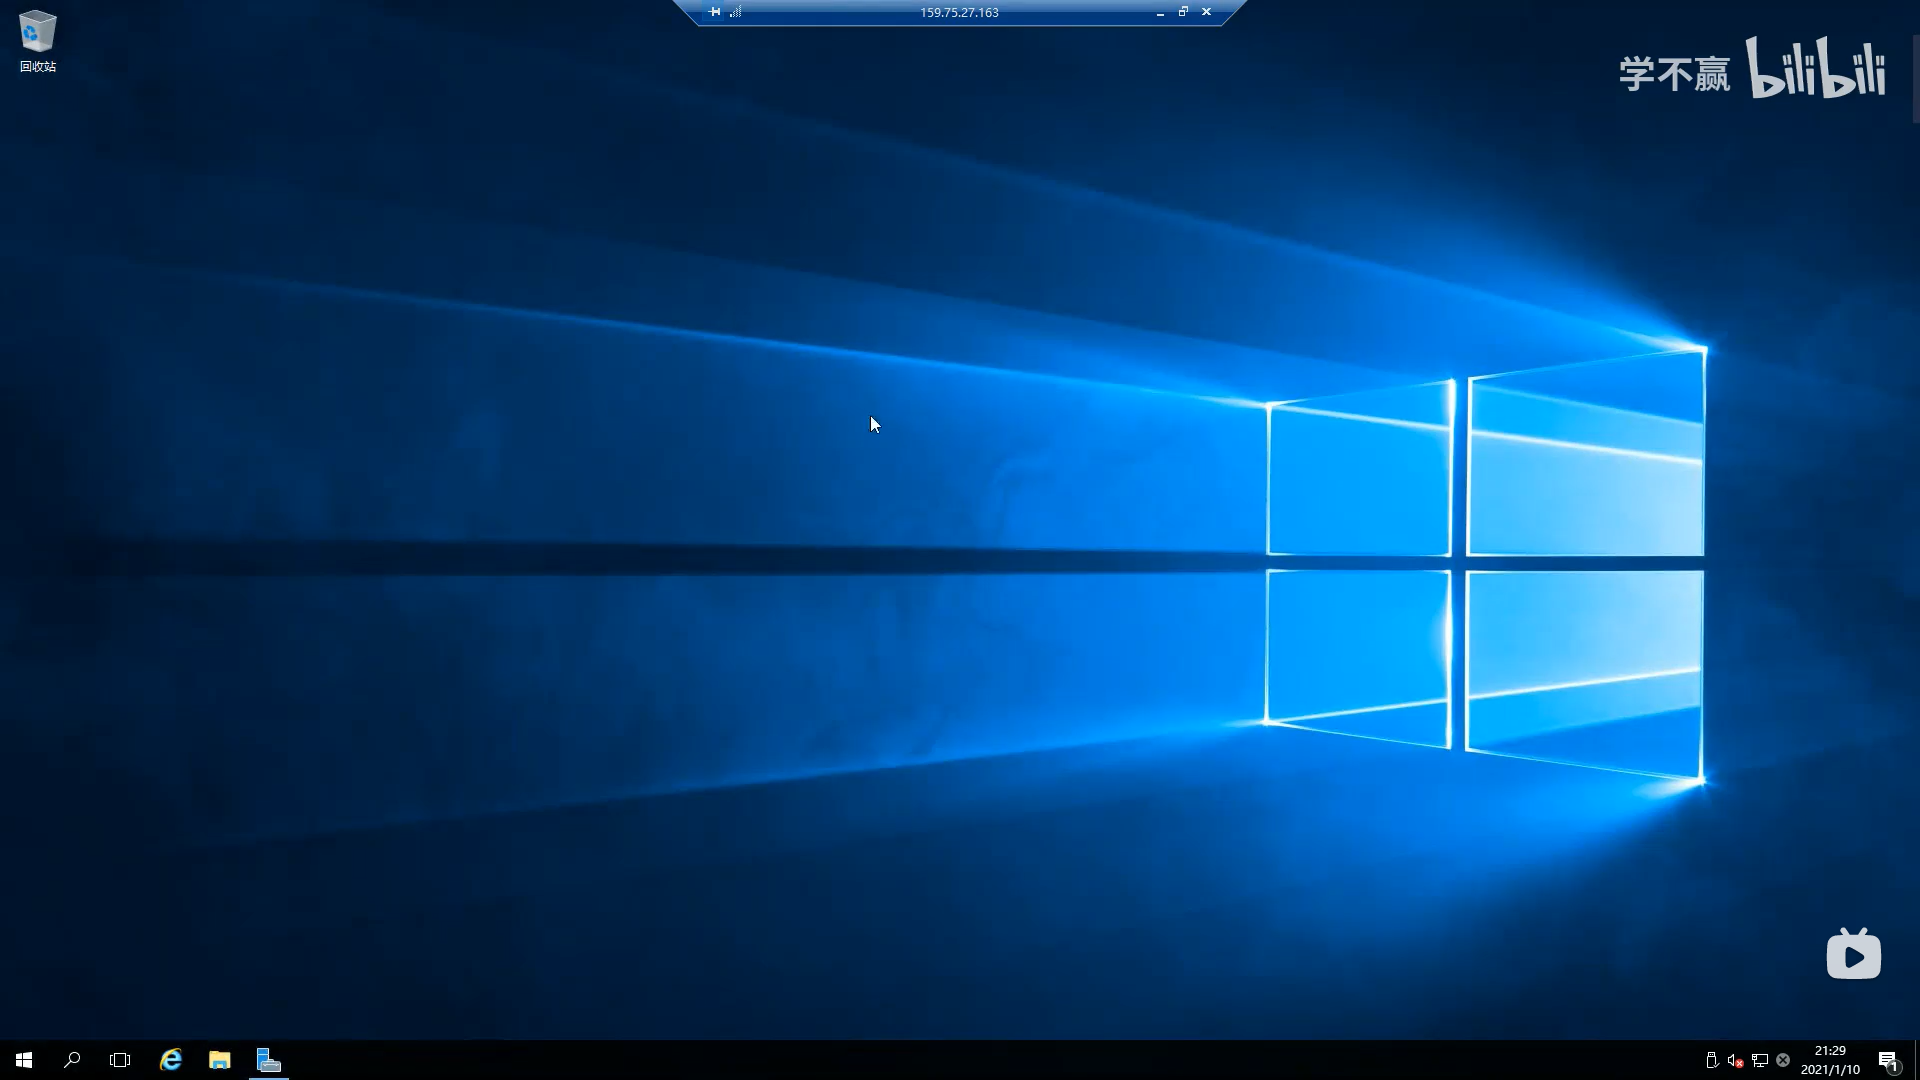Click the 159.75.27.163 connection bar title
Screen dimensions: 1920x1080
[959, 12]
